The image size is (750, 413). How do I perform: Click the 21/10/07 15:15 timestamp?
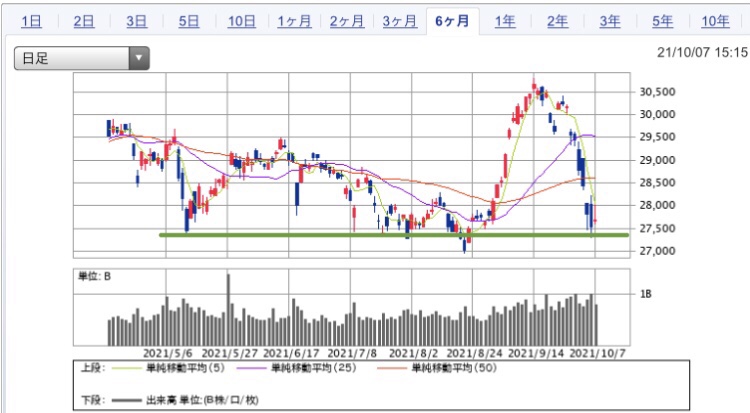pyautogui.click(x=702, y=53)
